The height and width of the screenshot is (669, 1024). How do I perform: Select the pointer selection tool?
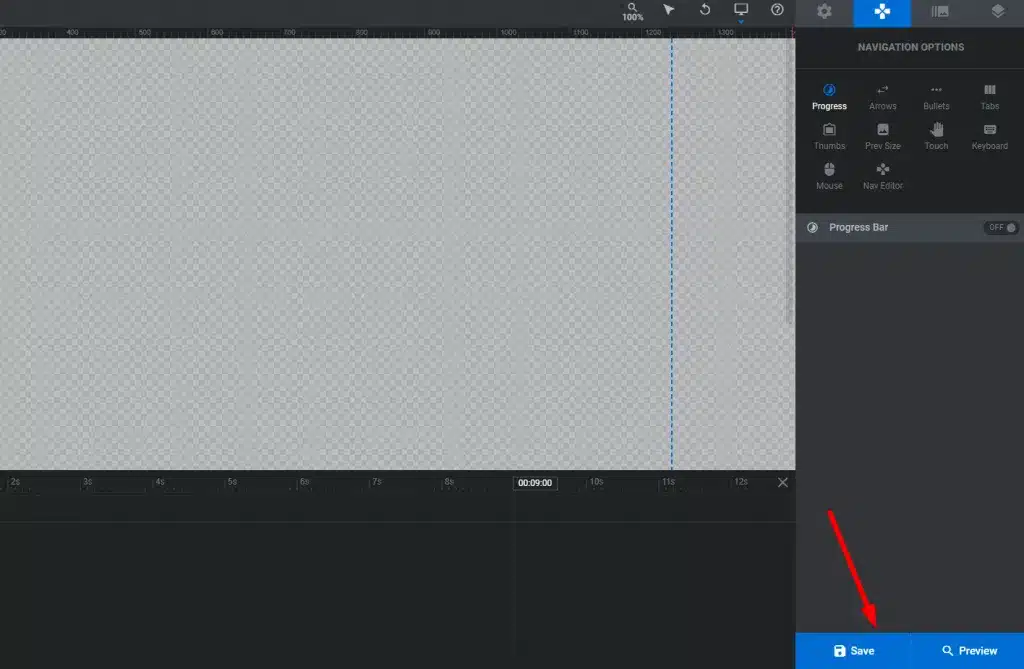(x=669, y=10)
